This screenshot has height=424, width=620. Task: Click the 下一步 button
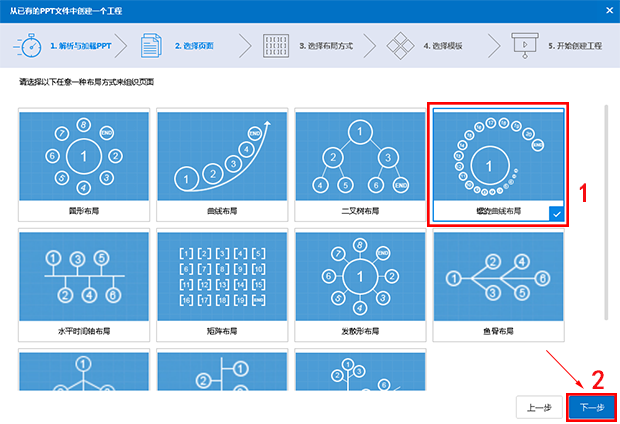click(592, 407)
